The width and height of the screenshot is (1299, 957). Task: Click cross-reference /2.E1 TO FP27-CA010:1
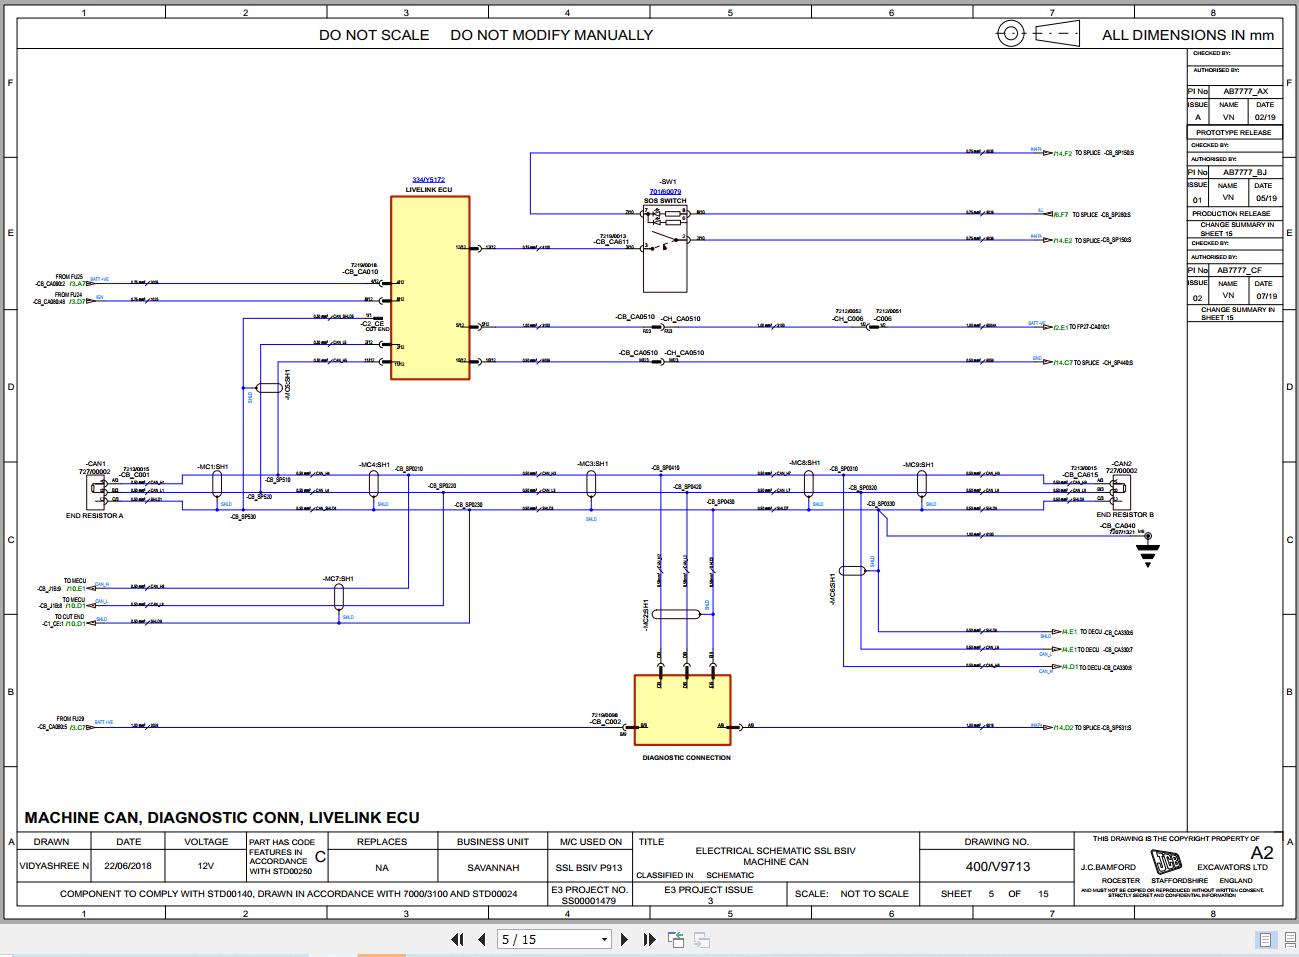coord(1058,325)
